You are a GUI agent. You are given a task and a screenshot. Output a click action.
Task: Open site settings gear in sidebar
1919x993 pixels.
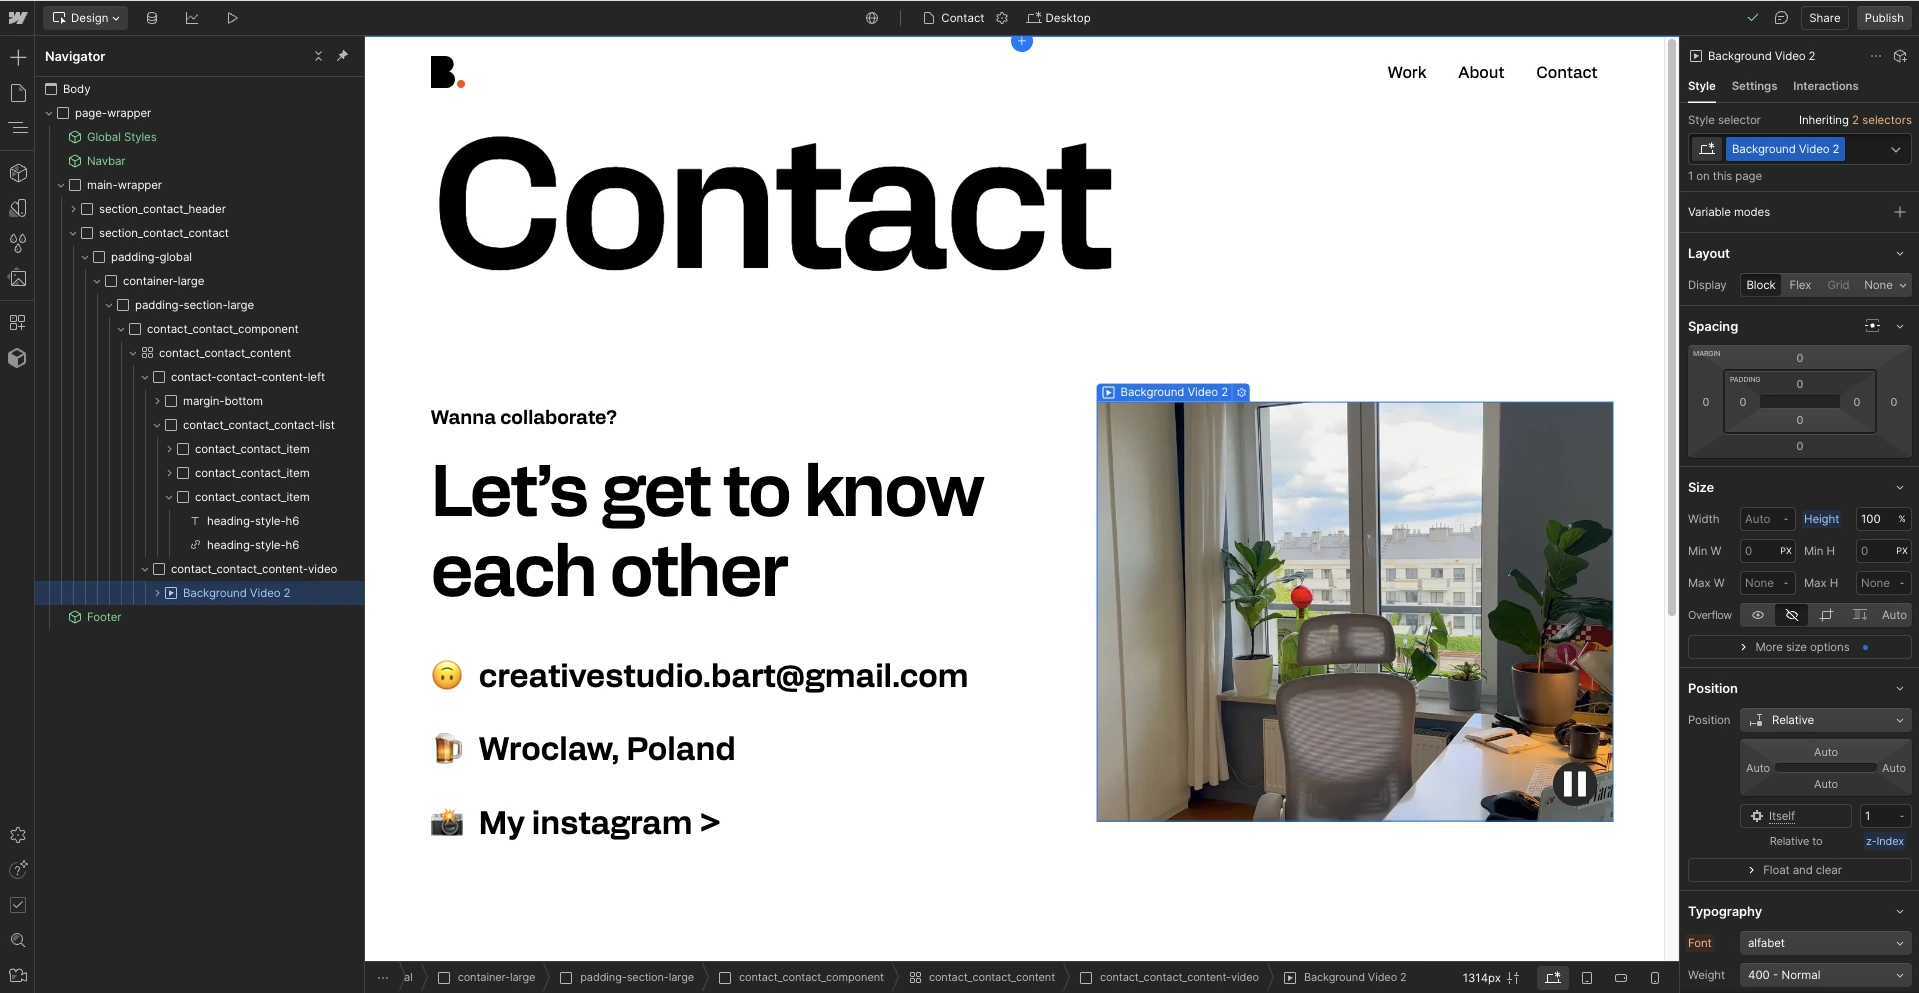pos(18,835)
